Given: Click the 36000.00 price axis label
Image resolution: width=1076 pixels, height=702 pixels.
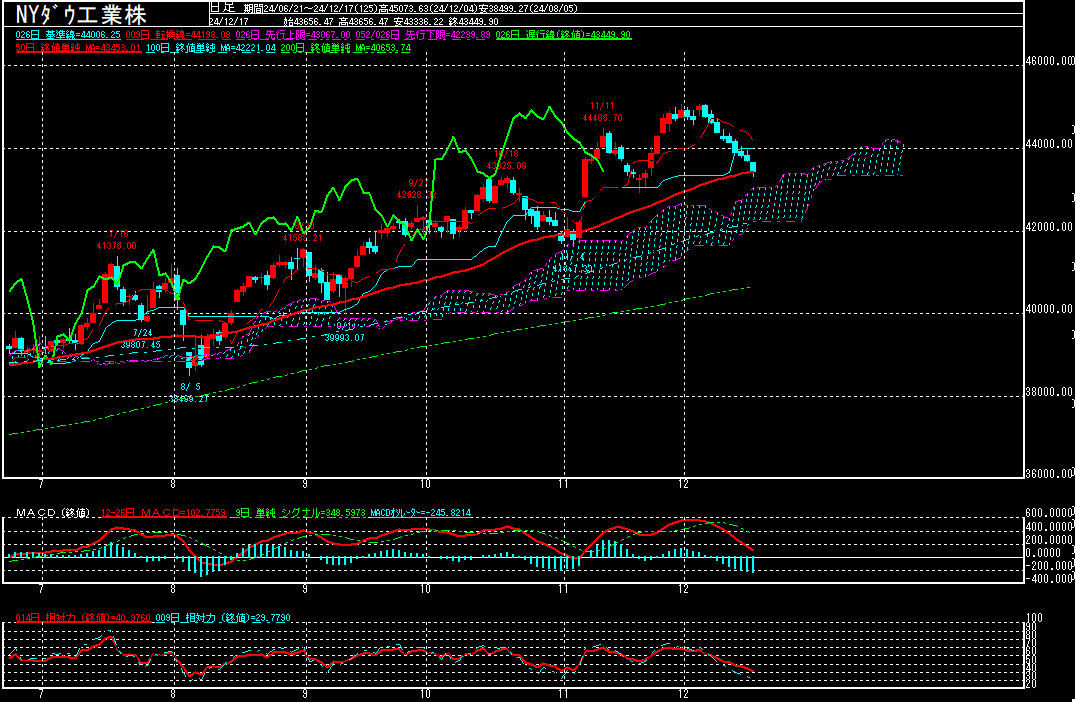Looking at the screenshot, I should (x=1050, y=473).
